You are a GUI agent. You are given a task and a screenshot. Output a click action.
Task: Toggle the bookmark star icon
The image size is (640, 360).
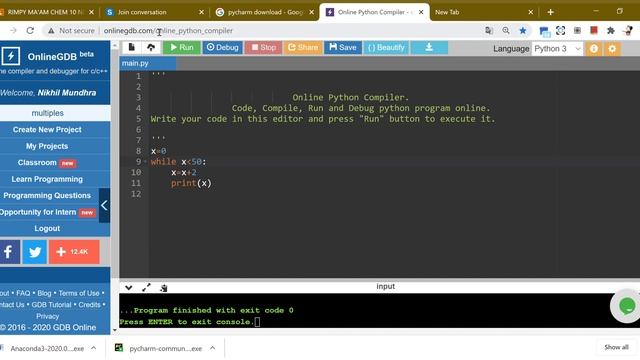click(522, 31)
